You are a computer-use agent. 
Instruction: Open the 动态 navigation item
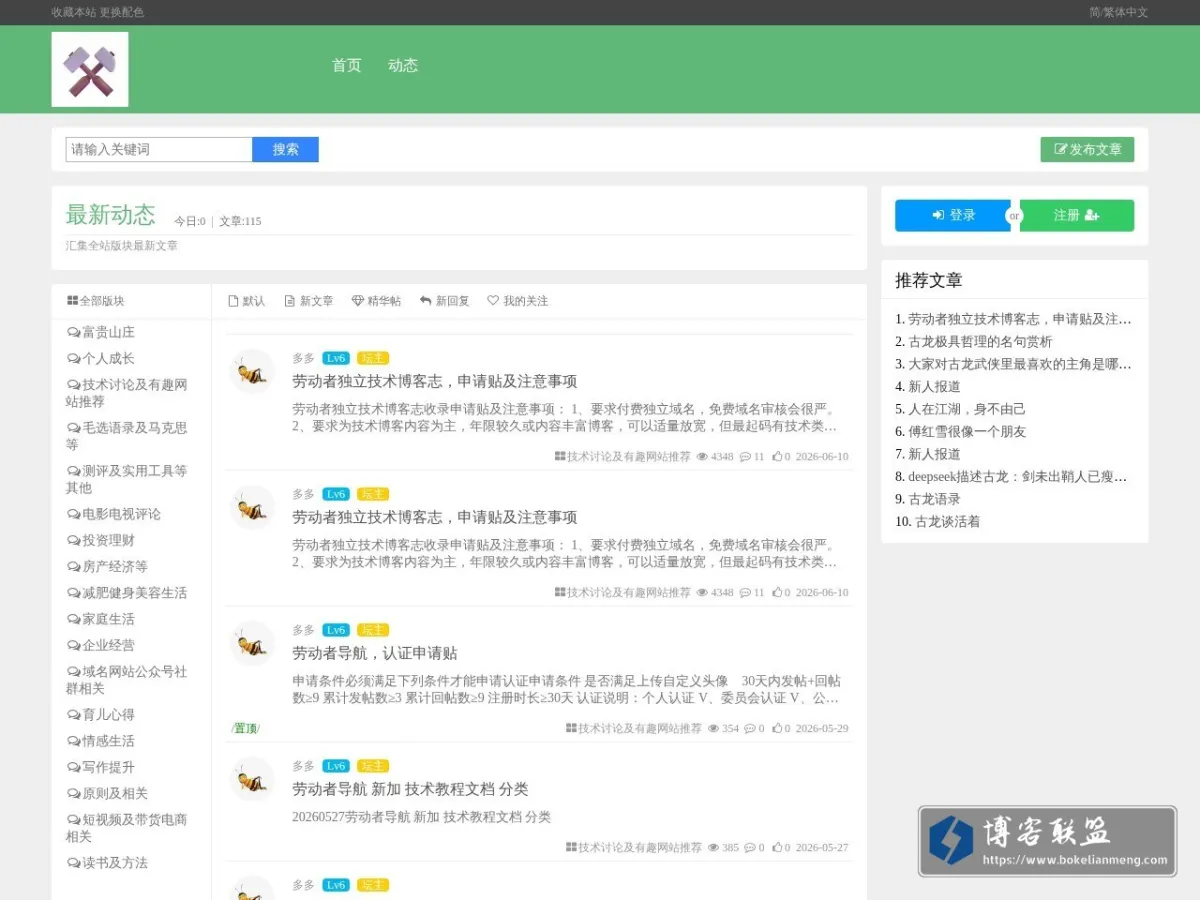coord(403,65)
